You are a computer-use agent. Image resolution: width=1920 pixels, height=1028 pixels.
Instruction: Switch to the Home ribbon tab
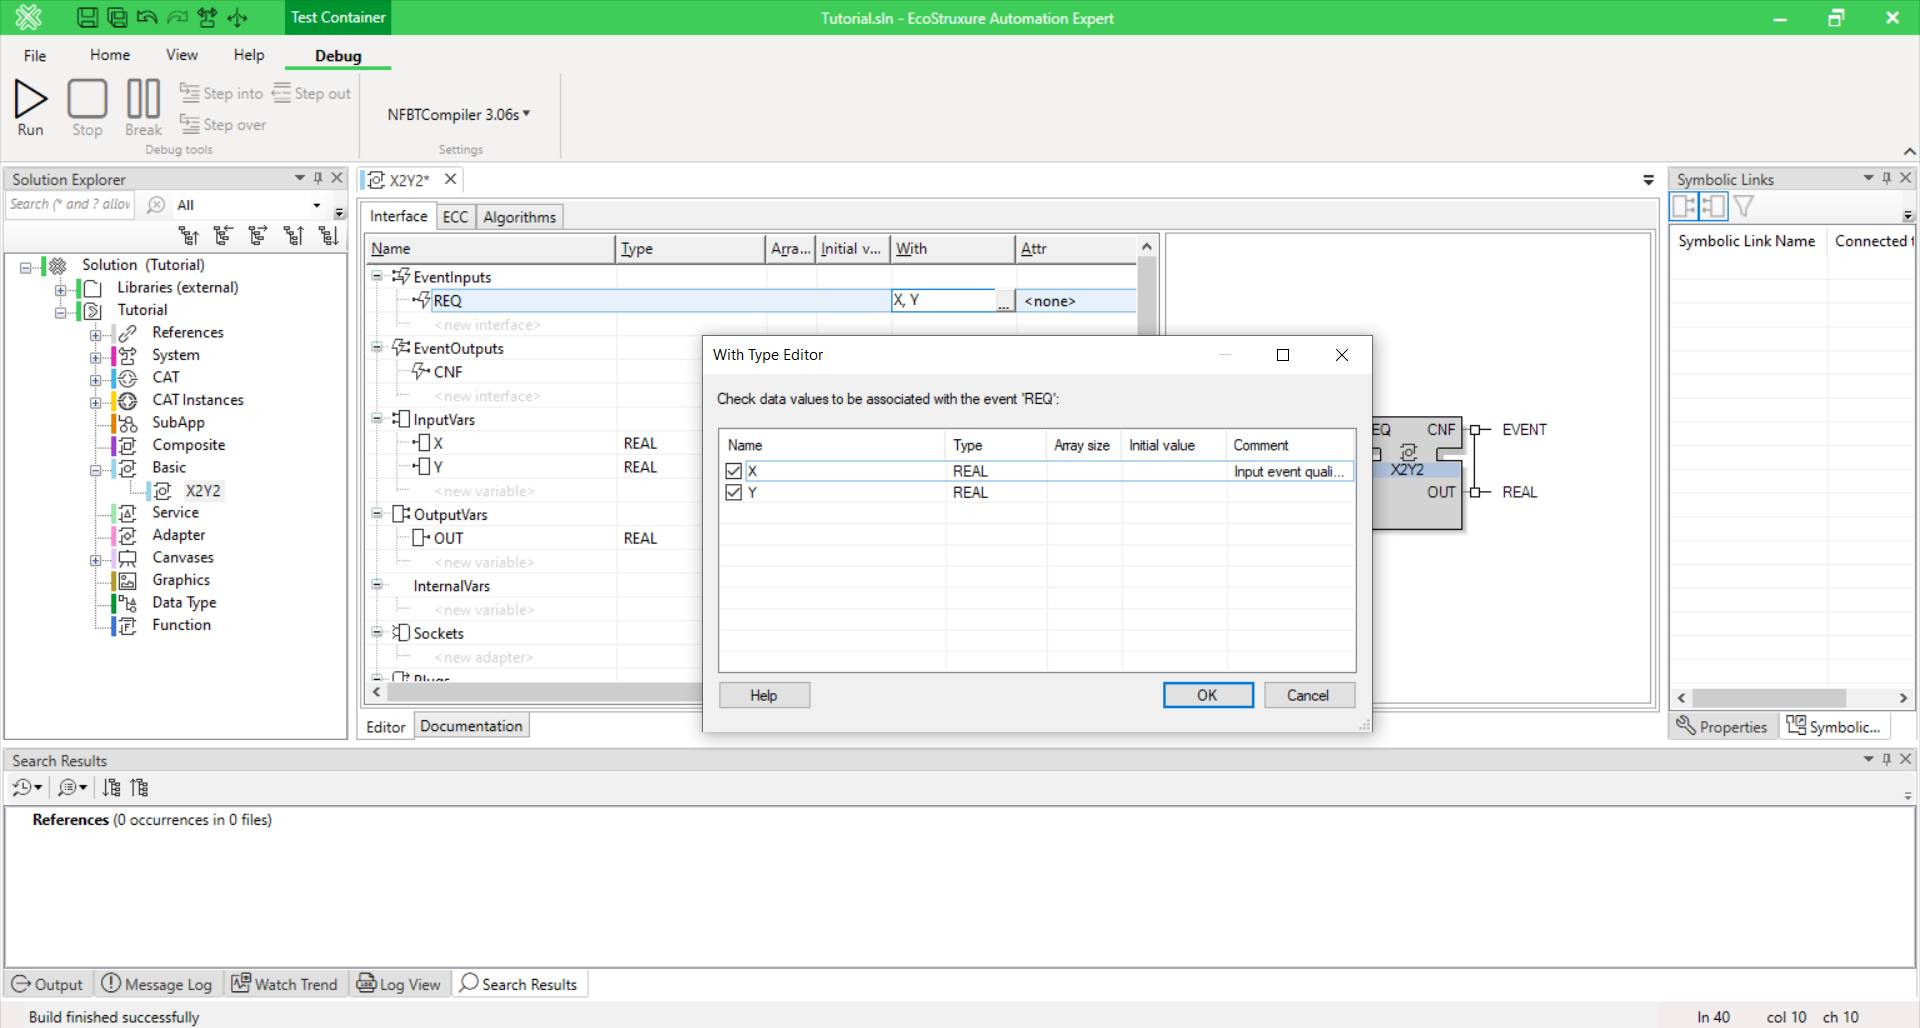(x=110, y=55)
